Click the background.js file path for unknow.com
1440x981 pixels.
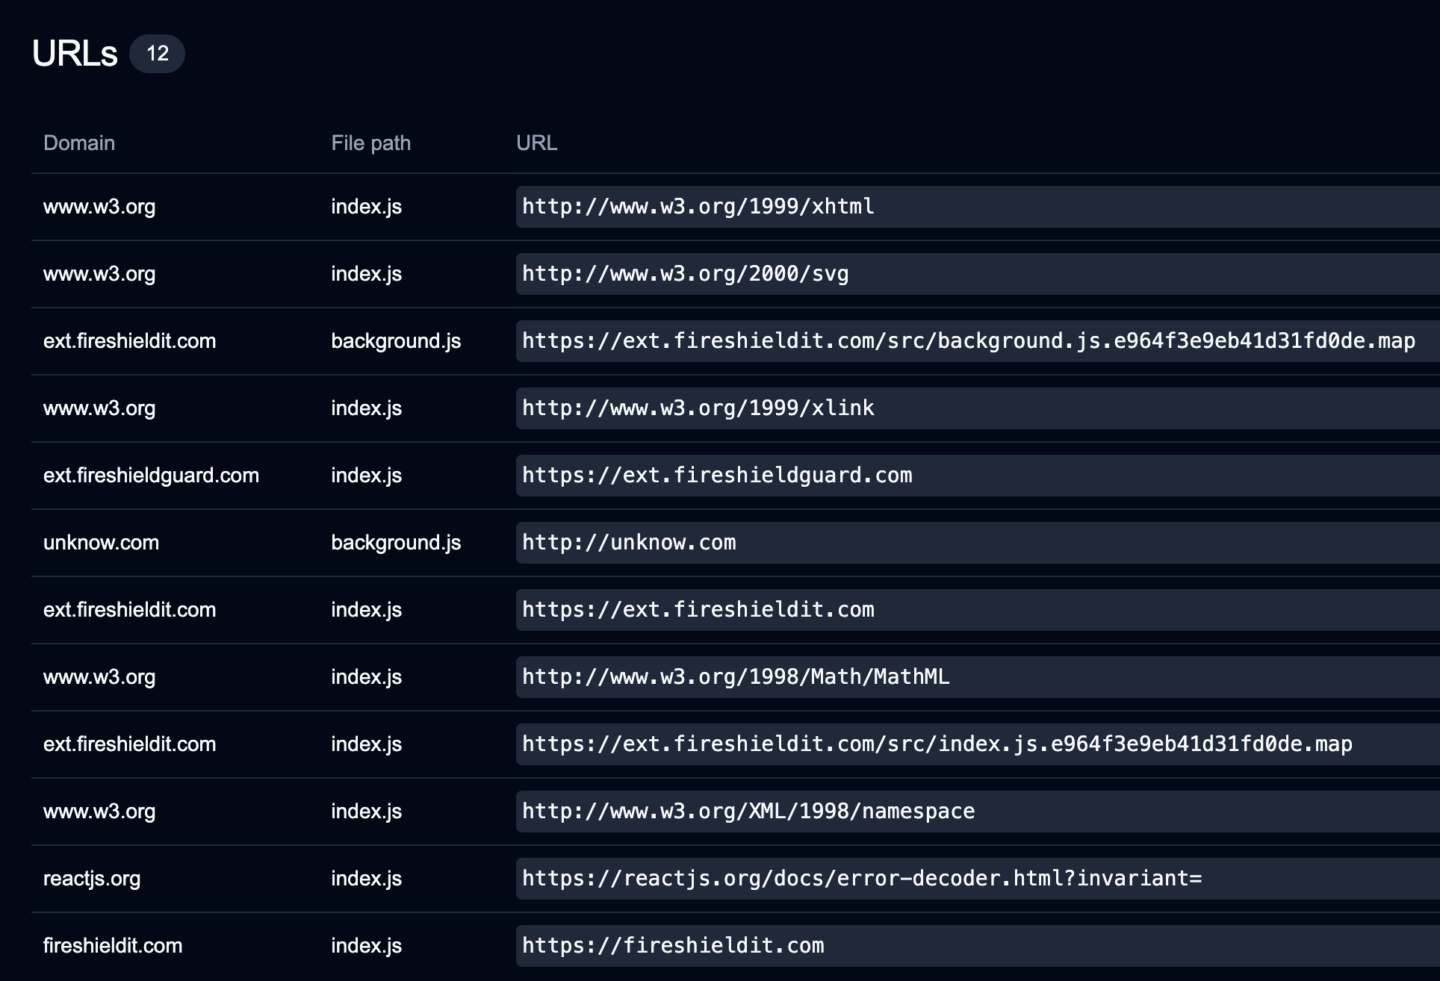pyautogui.click(x=396, y=542)
